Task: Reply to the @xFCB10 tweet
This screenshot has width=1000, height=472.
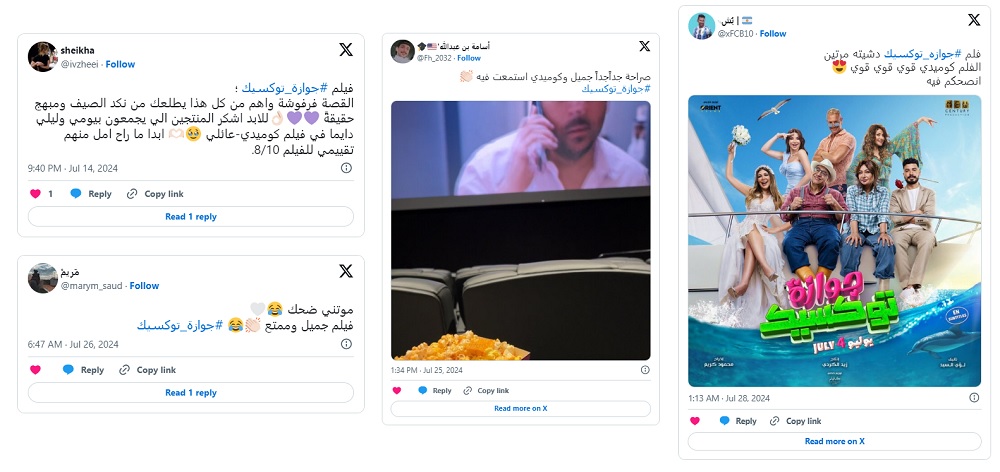Action: tap(738, 421)
